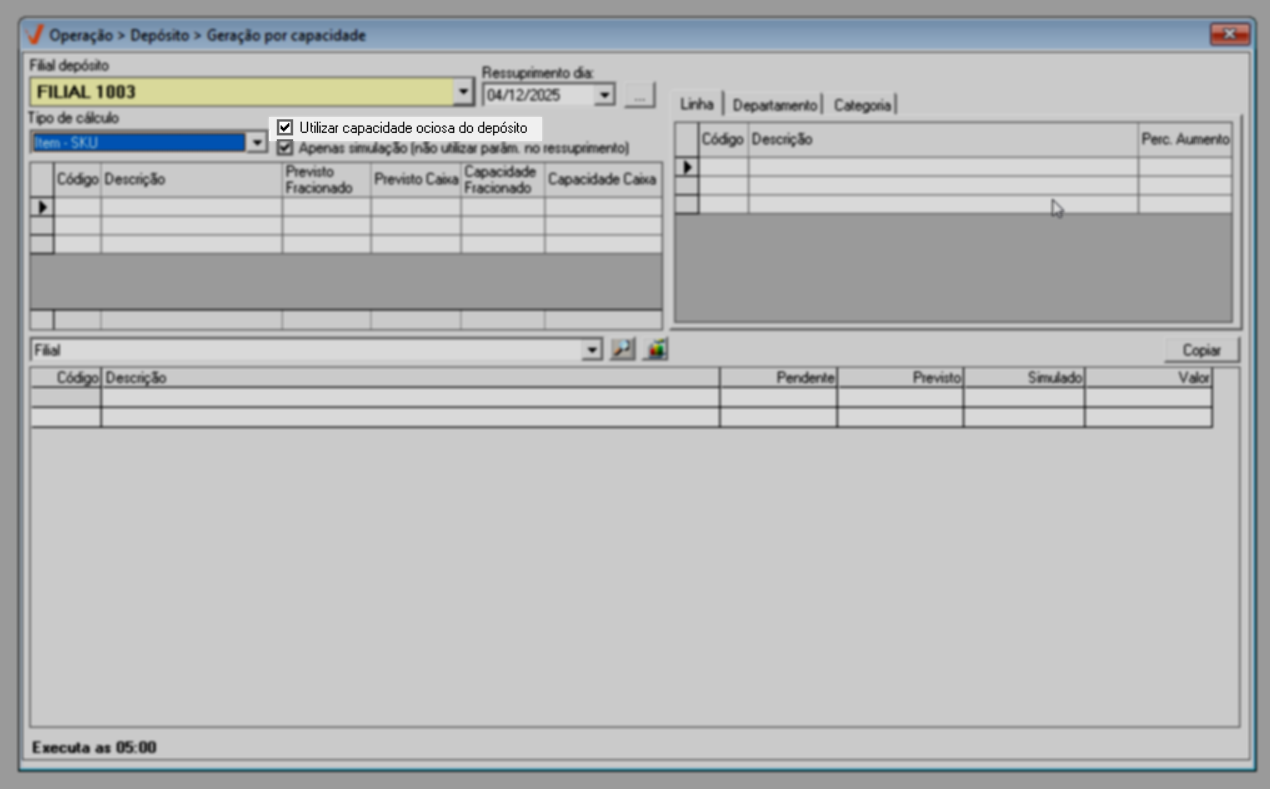Screen dimensions: 1270x789
Task: Close the Geração por capacidade window
Action: pyautogui.click(x=1229, y=35)
